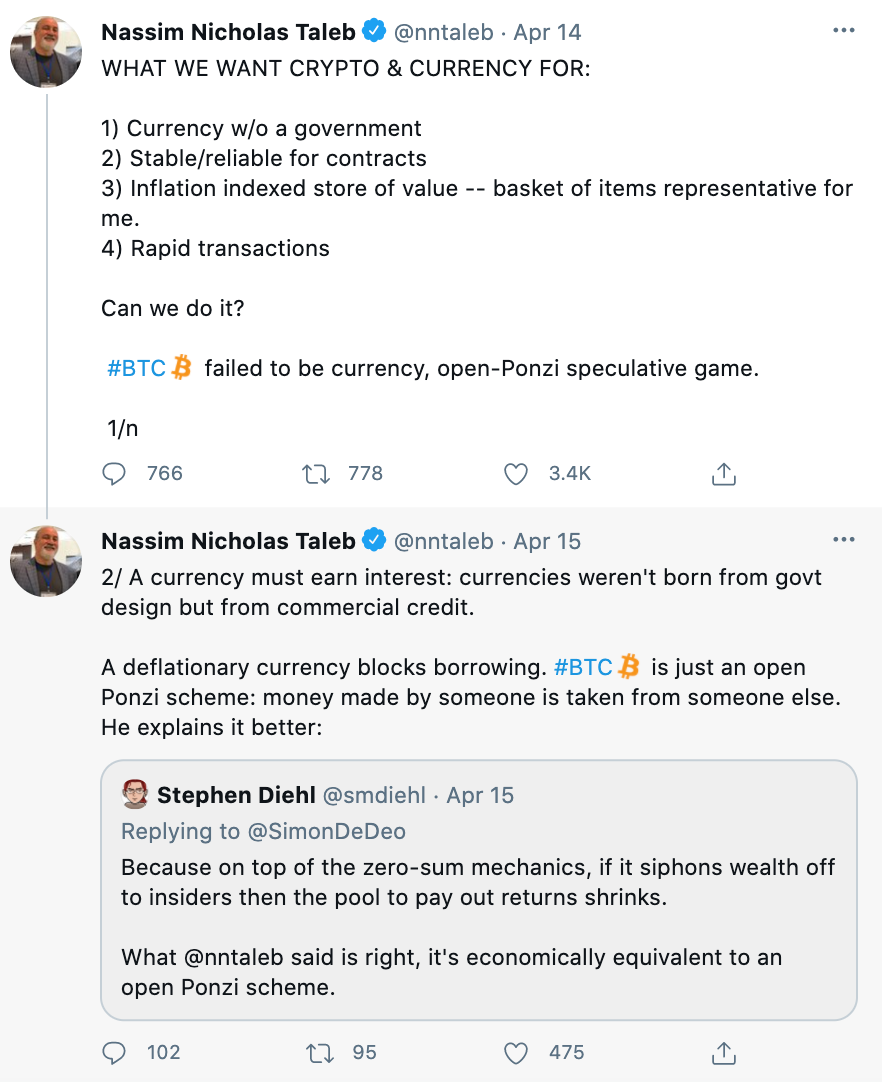
Task: Share the first tweet via the share icon
Action: pos(723,473)
